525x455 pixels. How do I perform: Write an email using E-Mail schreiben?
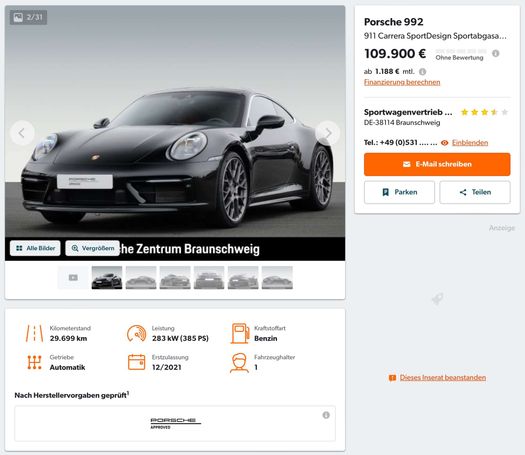click(437, 164)
